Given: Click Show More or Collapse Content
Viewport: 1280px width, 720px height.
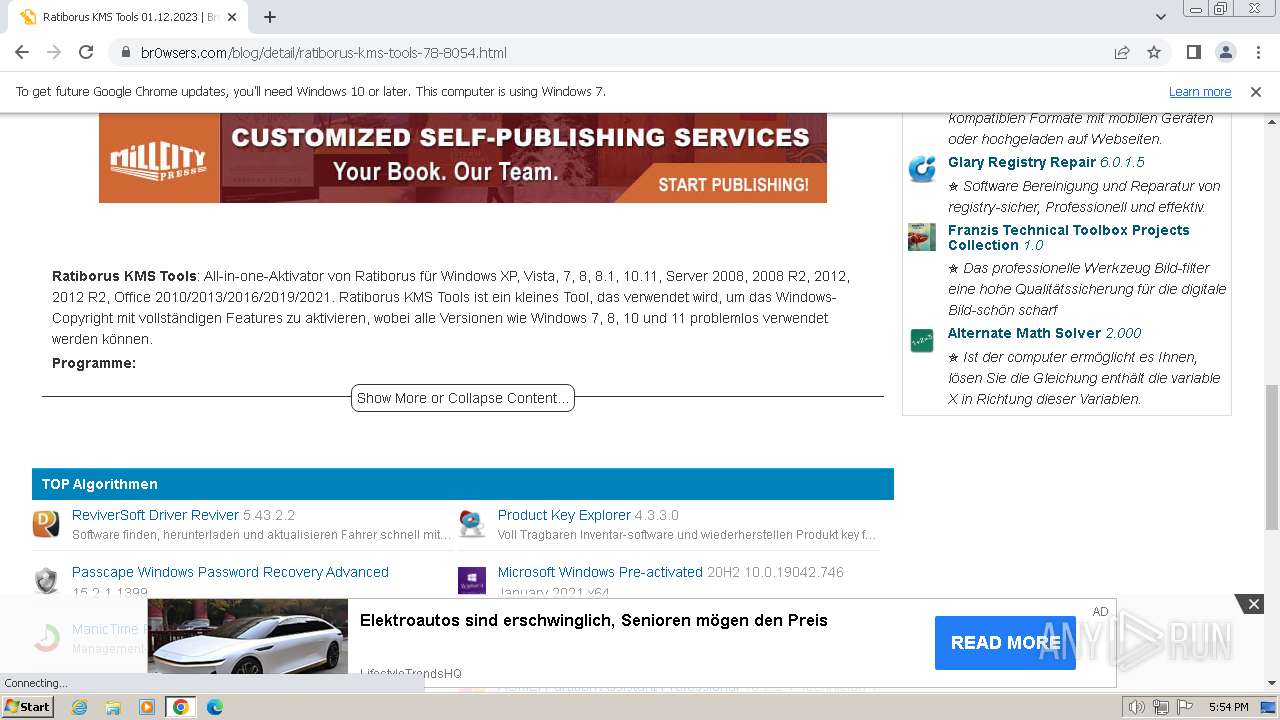Looking at the screenshot, I should 463,398.
